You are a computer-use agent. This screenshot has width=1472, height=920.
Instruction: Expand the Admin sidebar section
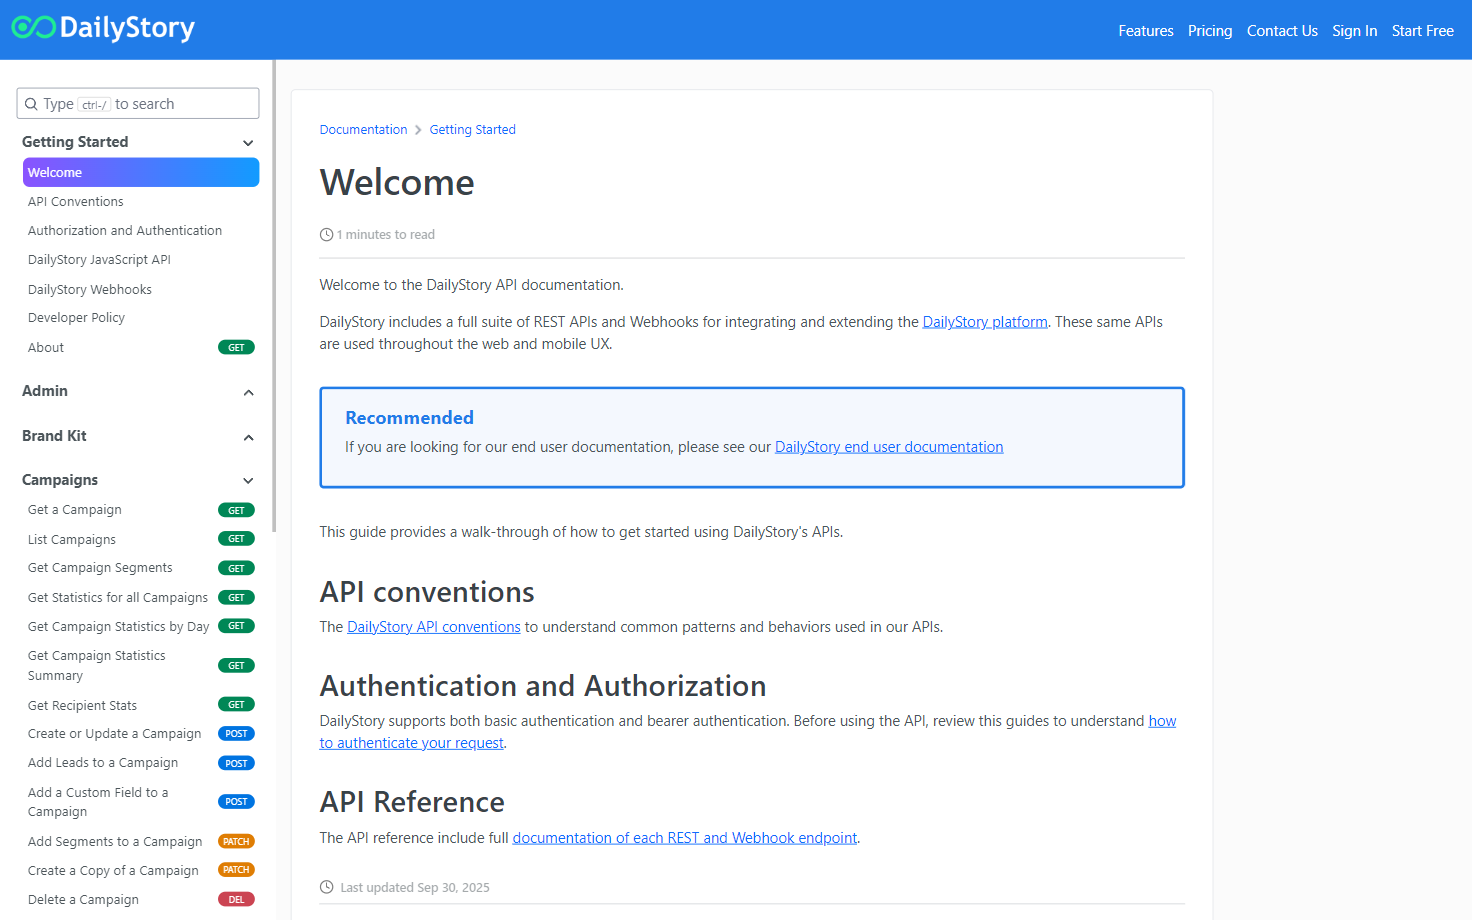click(248, 392)
